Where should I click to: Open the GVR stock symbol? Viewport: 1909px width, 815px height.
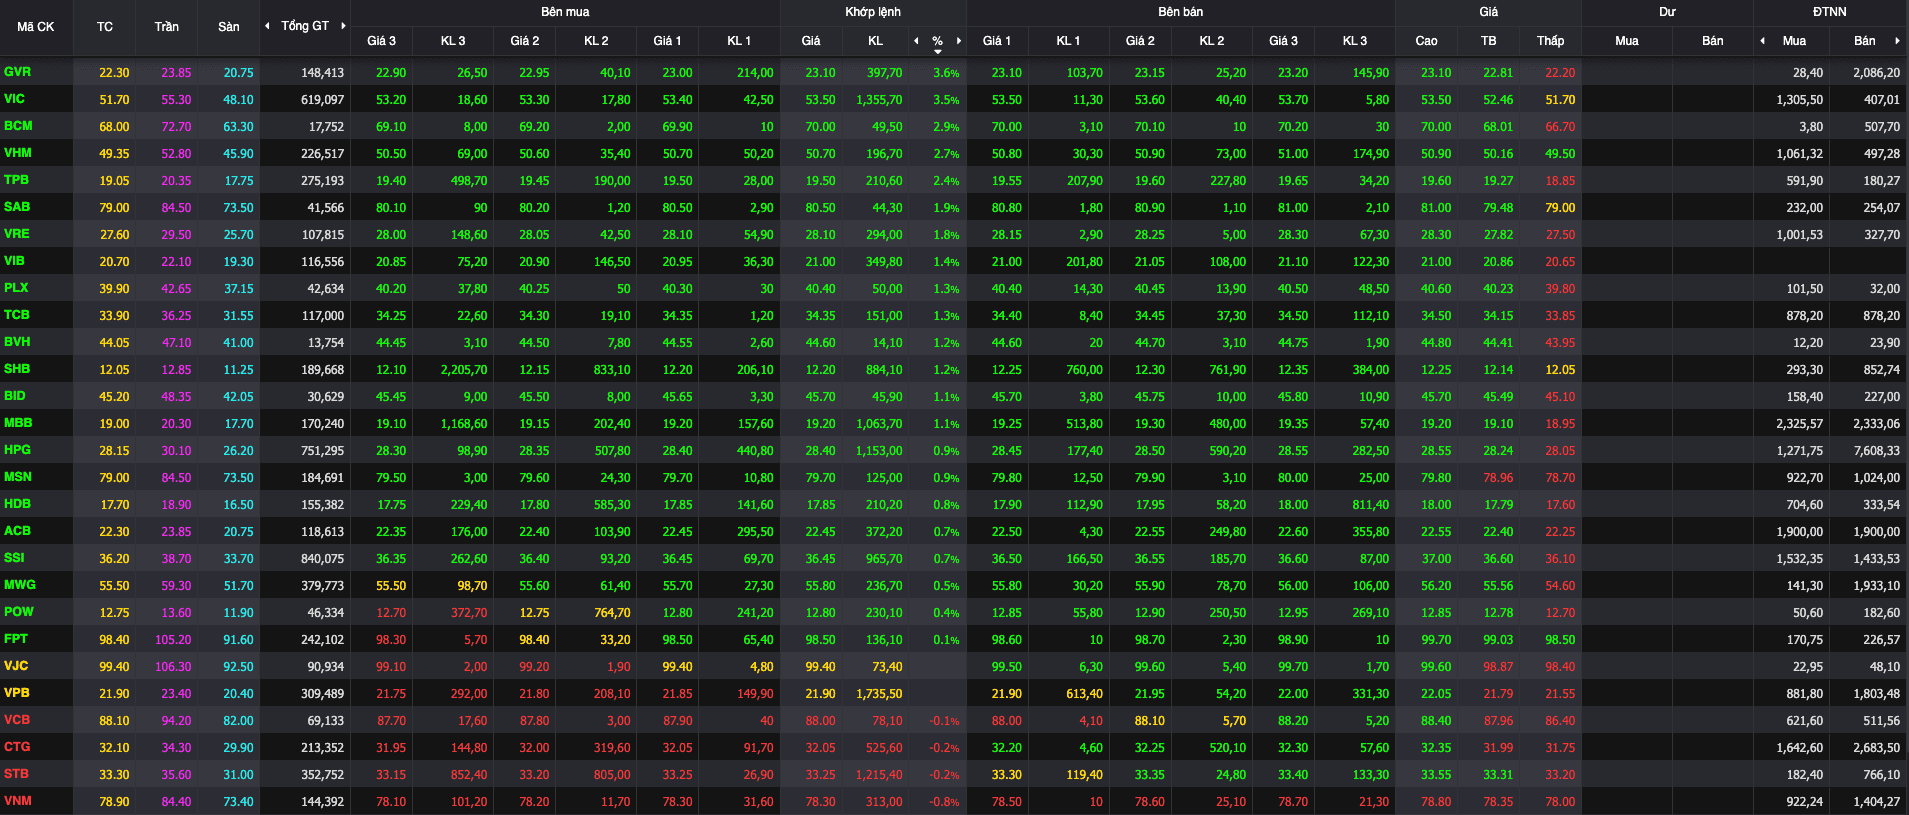click(18, 72)
